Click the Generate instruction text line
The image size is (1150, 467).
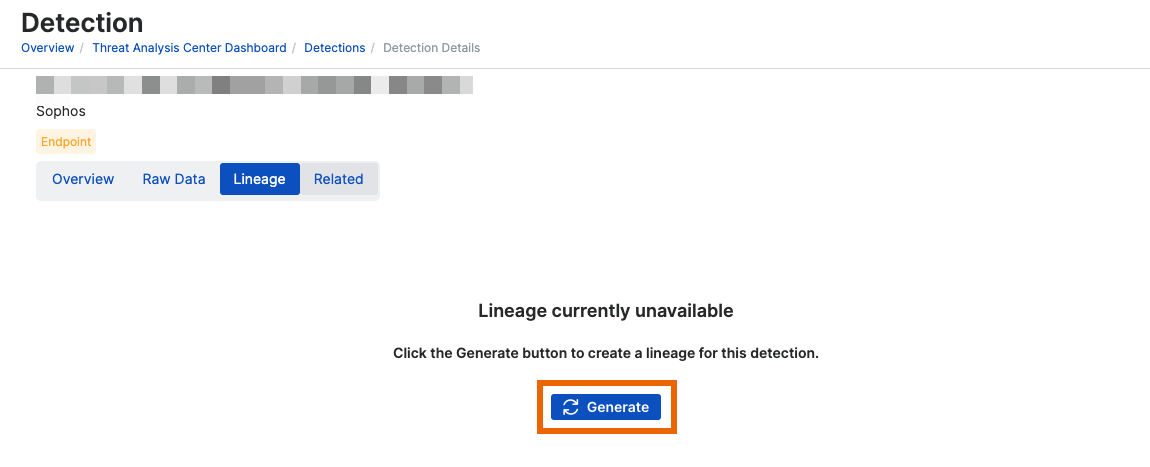(x=606, y=354)
